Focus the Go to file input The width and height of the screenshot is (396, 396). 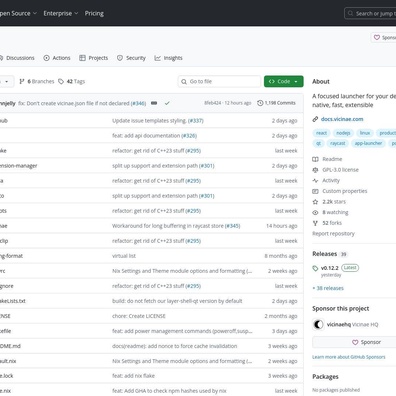pos(219,81)
